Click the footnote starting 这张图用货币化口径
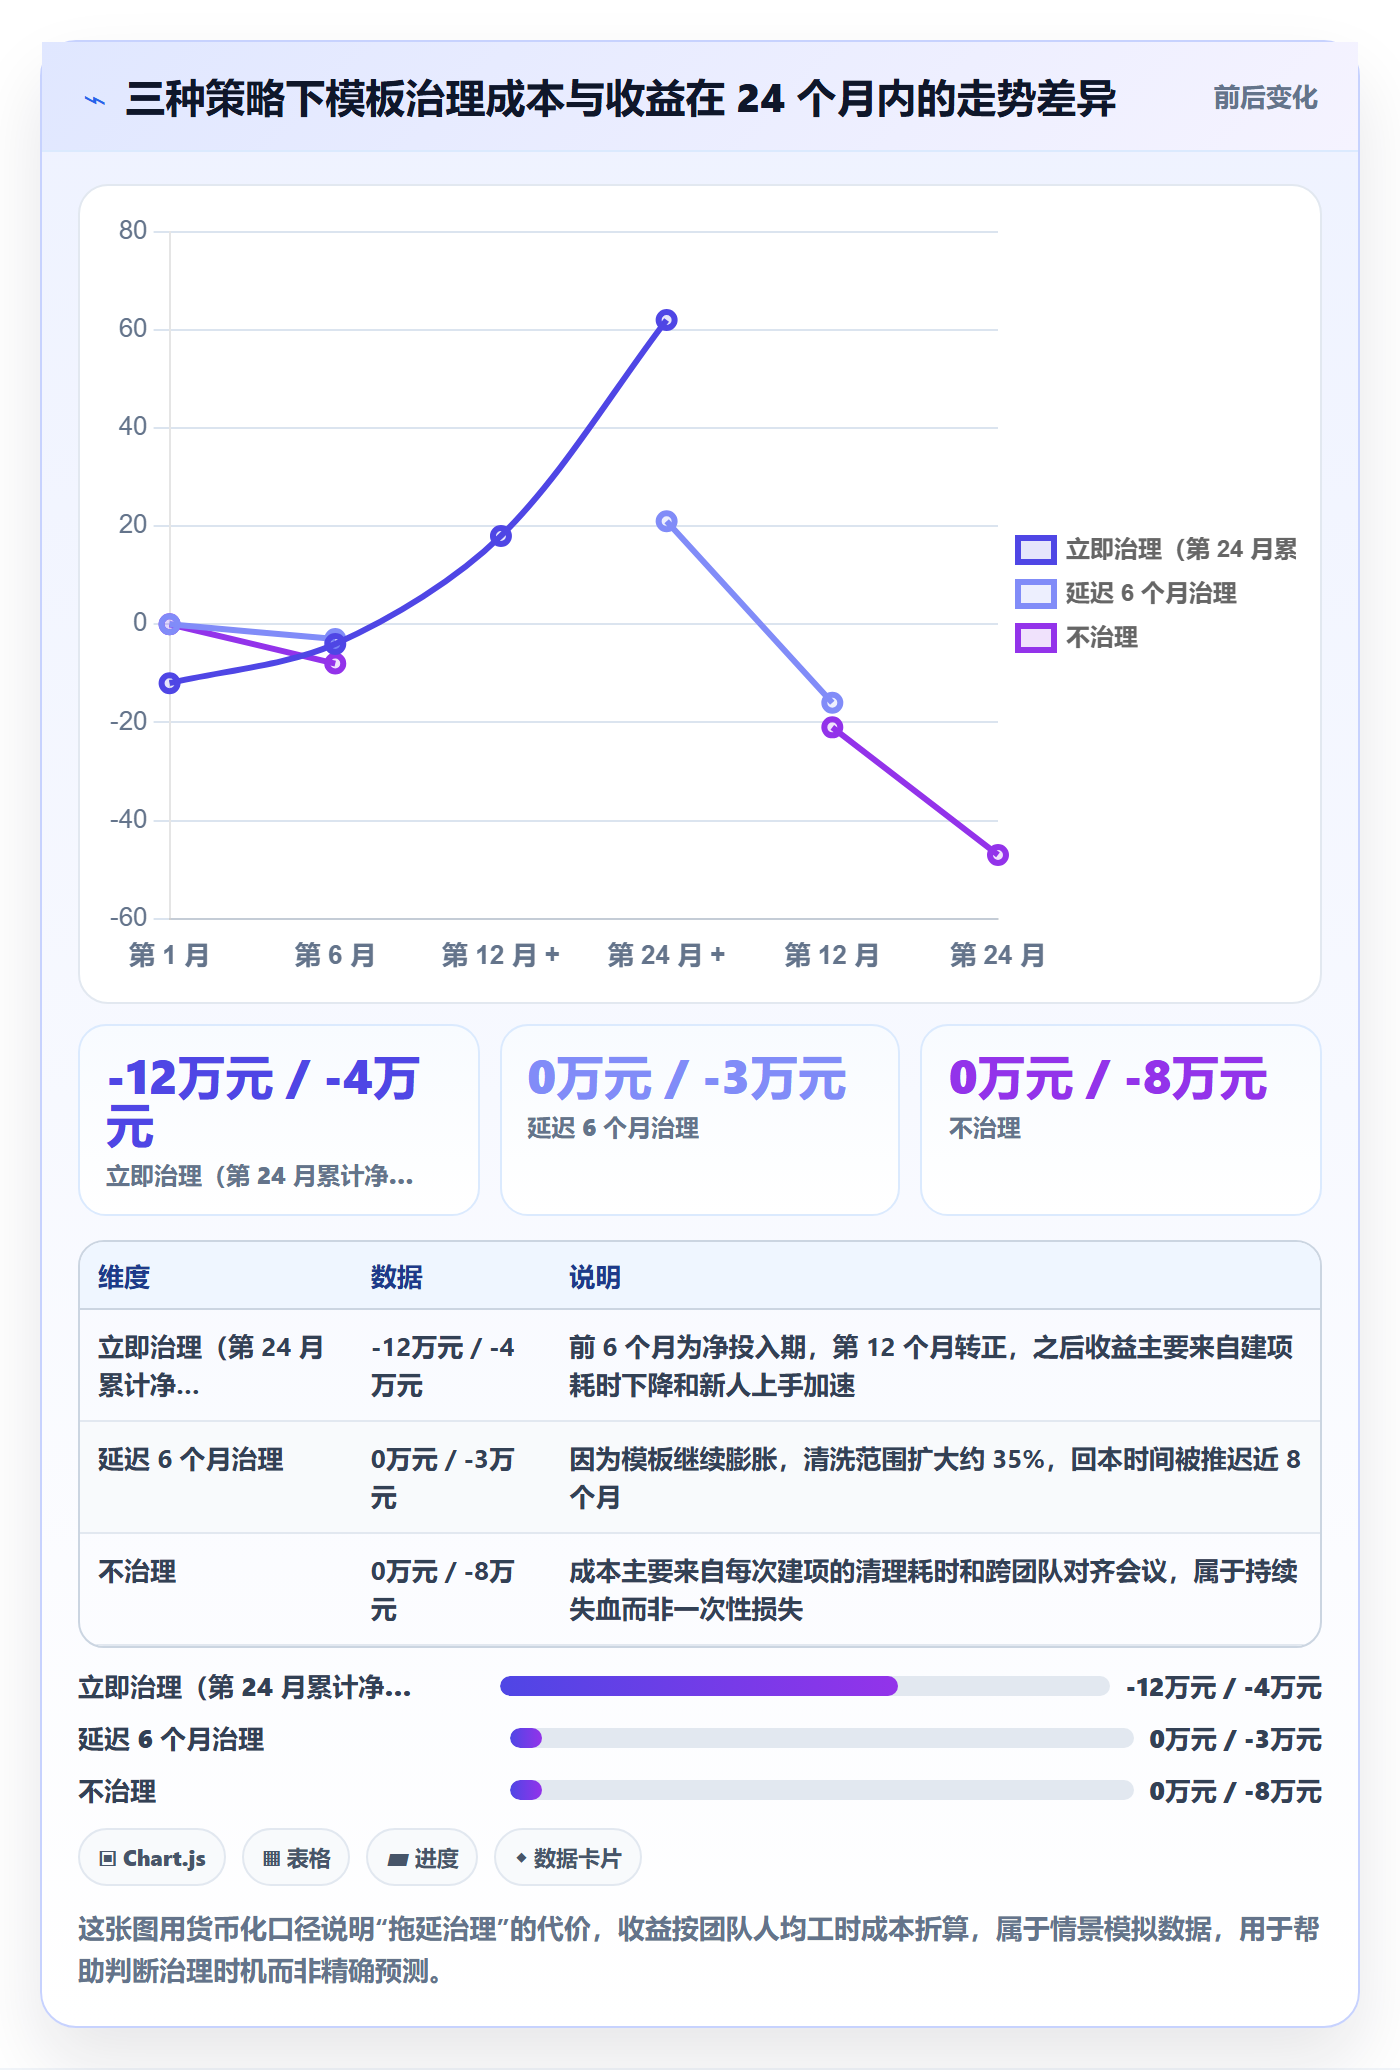1400x2070 pixels. tap(699, 1950)
